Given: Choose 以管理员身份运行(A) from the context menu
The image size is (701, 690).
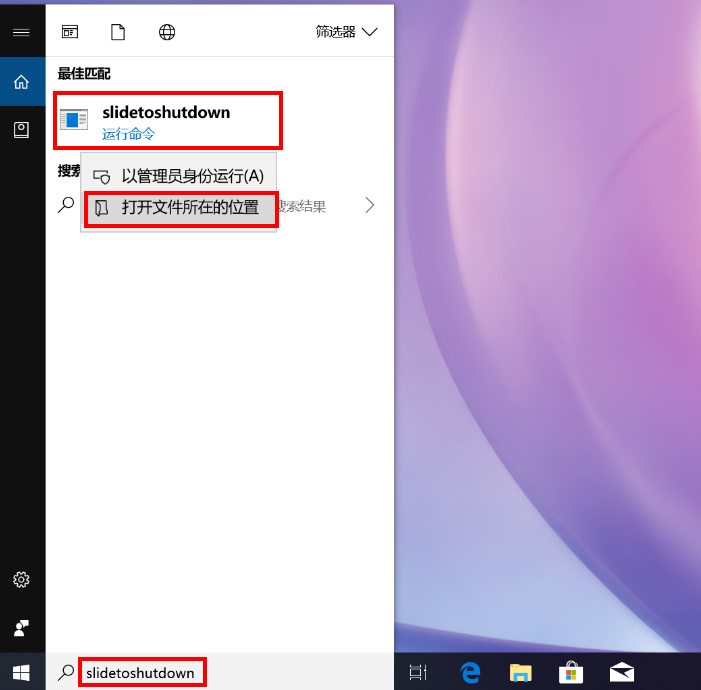Looking at the screenshot, I should pyautogui.click(x=192, y=176).
